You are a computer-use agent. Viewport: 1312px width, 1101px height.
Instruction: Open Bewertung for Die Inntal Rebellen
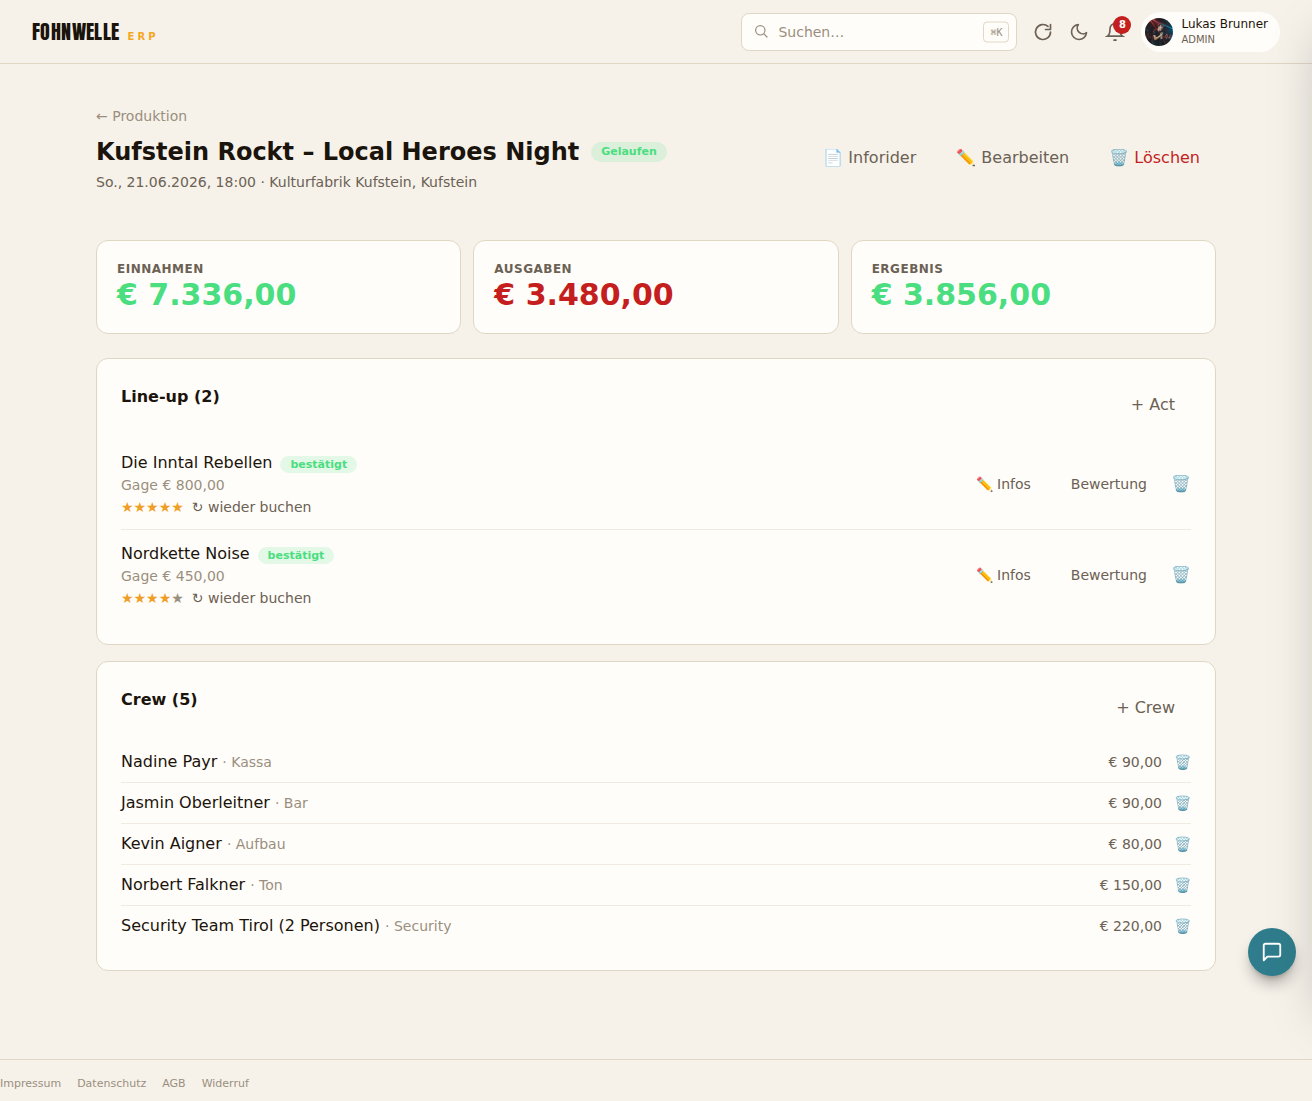[1109, 484]
